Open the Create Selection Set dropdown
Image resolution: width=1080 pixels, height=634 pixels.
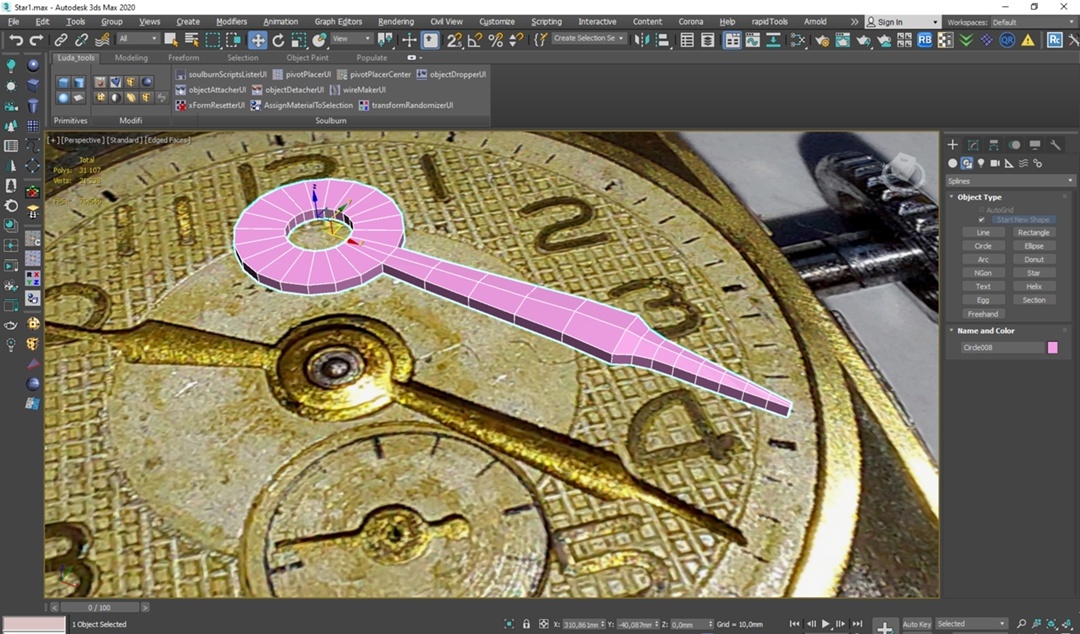(589, 39)
